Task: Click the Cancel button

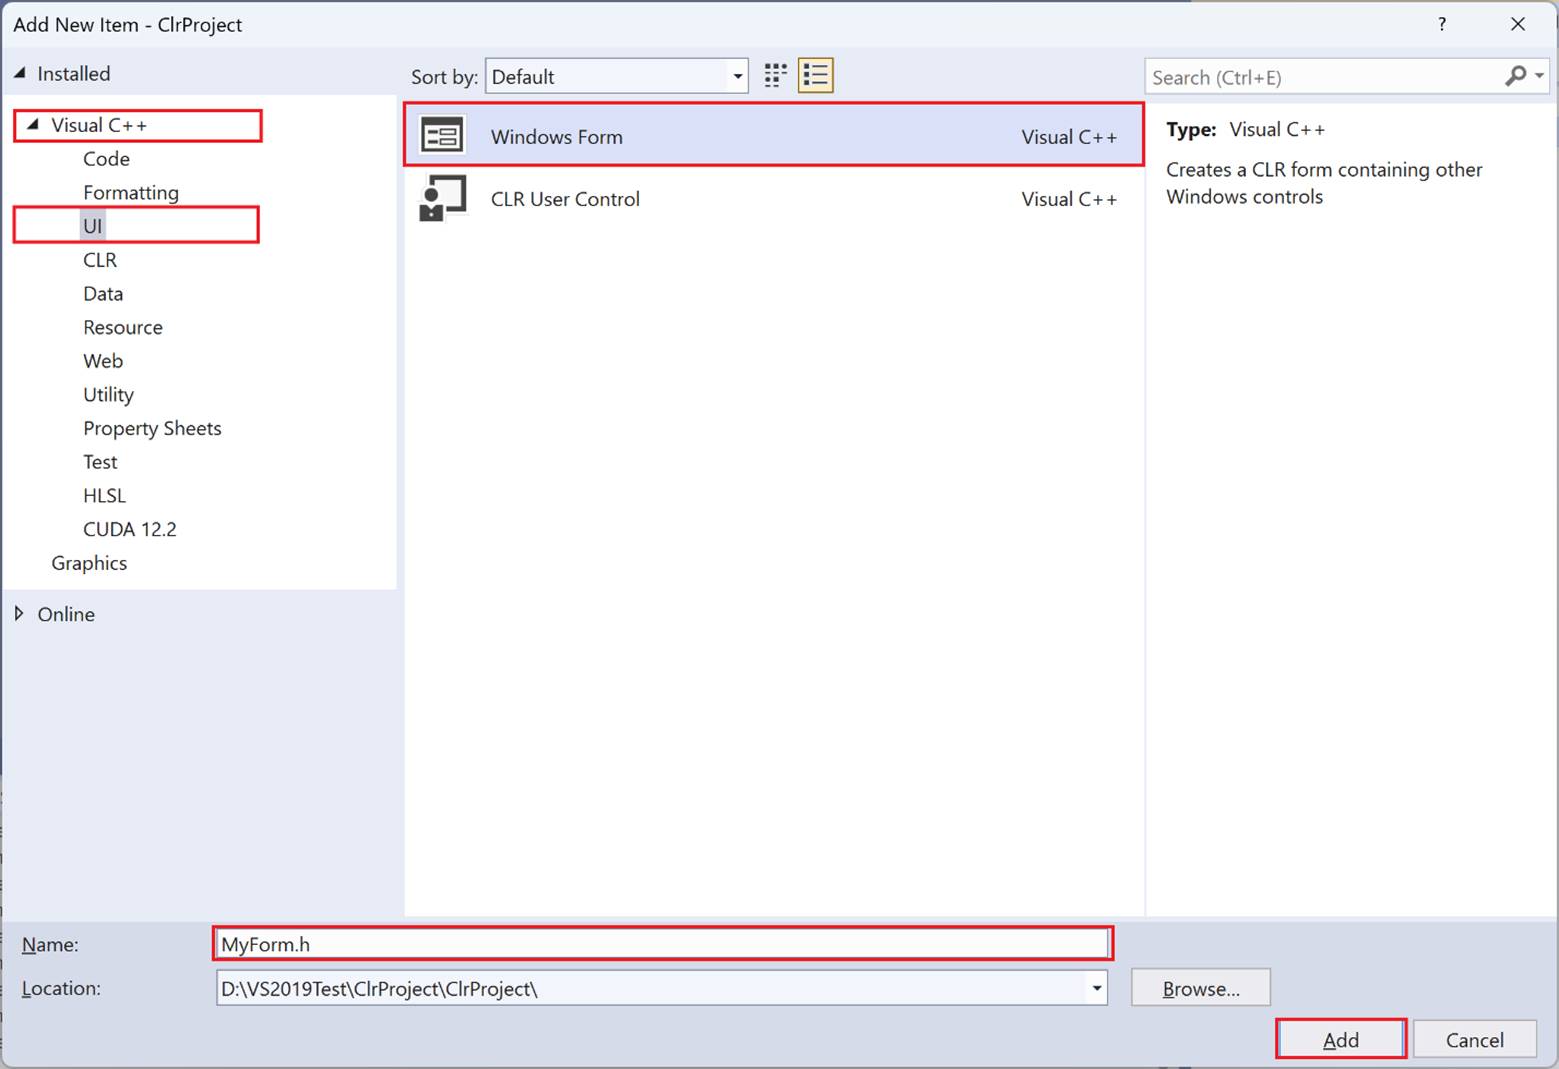Action: (x=1474, y=1040)
